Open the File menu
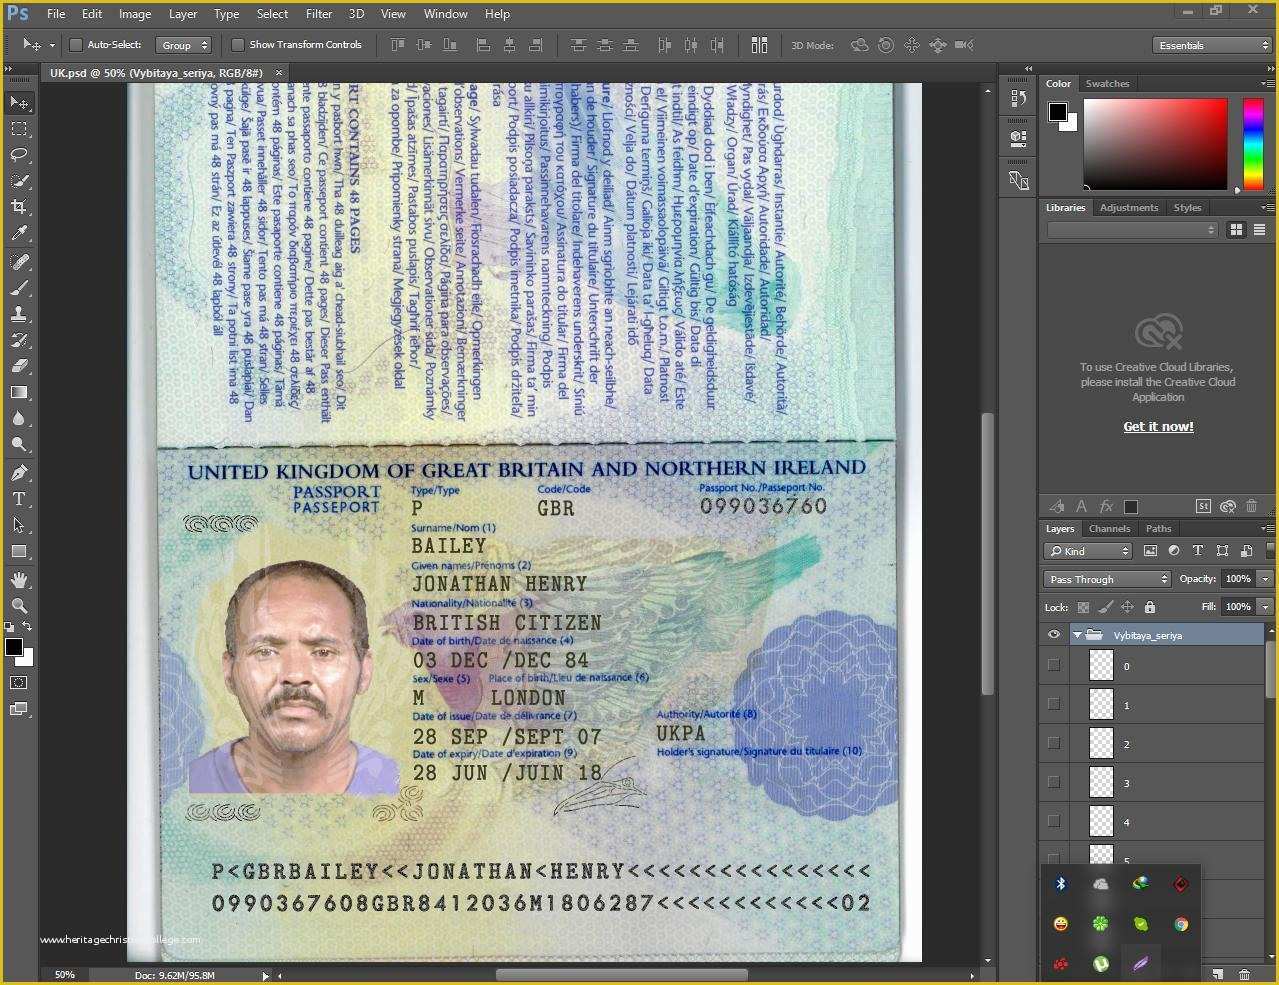Screen dimensions: 1279x985 [56, 14]
